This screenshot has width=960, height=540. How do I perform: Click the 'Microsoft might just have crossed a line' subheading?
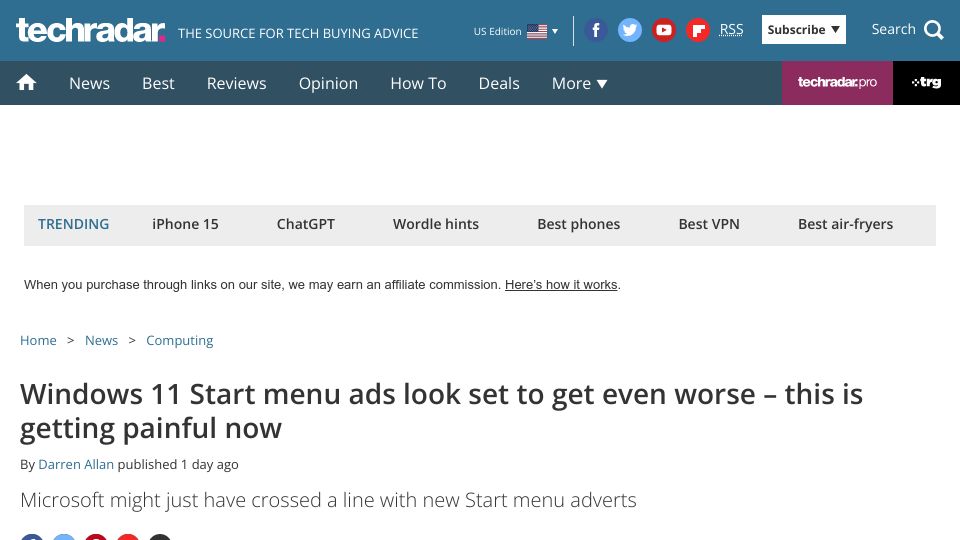(x=328, y=500)
